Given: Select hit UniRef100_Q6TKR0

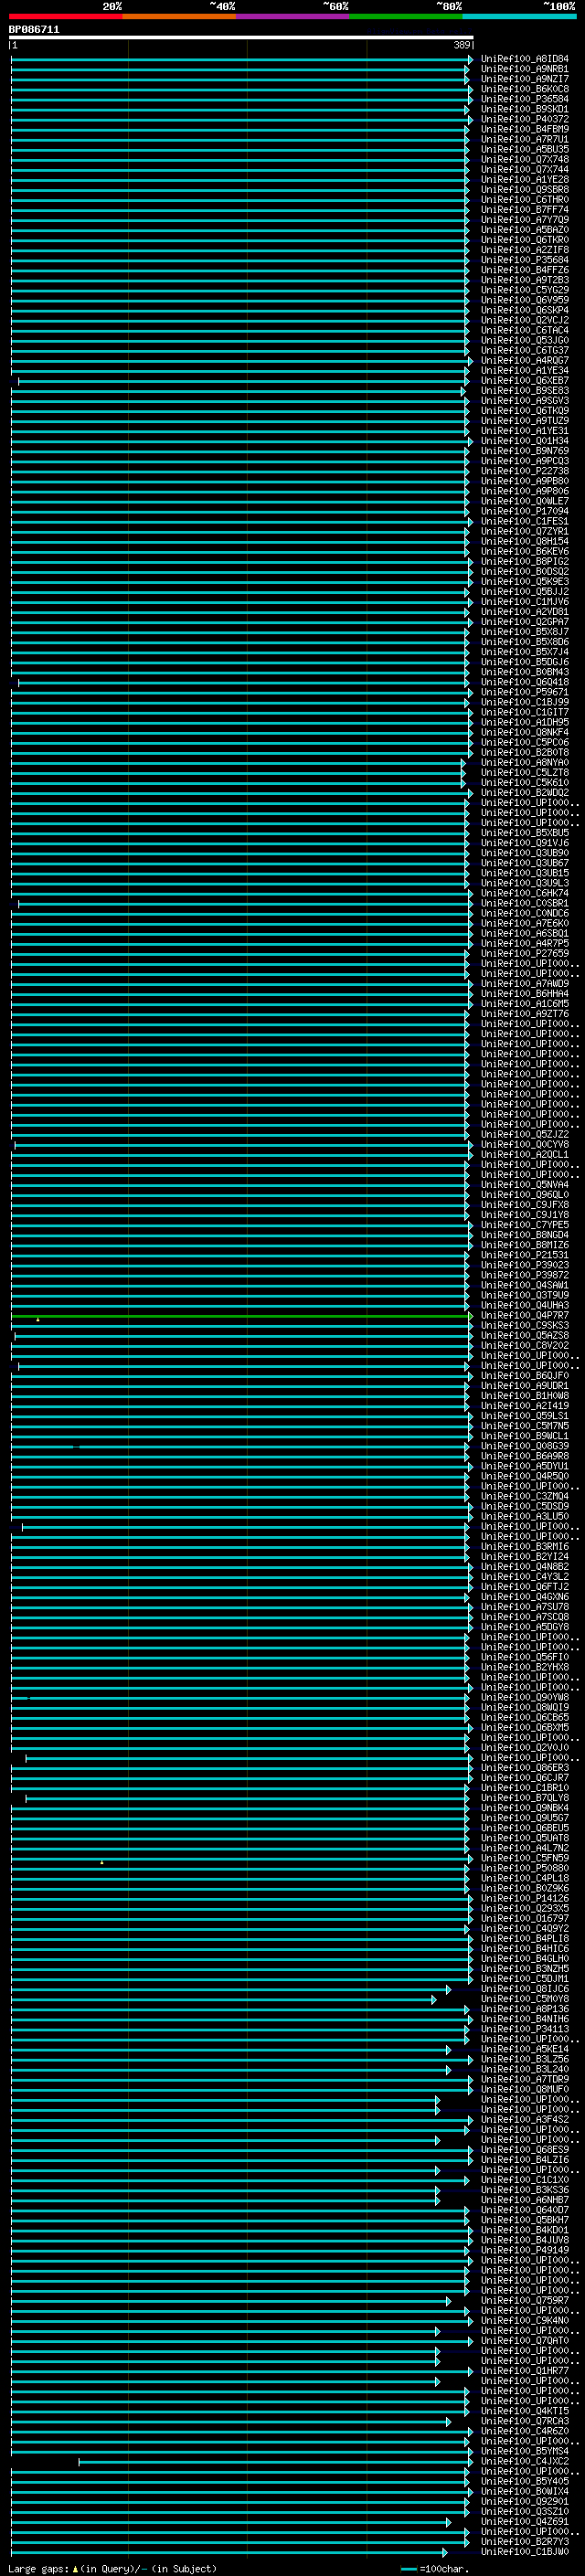Looking at the screenshot, I should click(524, 240).
